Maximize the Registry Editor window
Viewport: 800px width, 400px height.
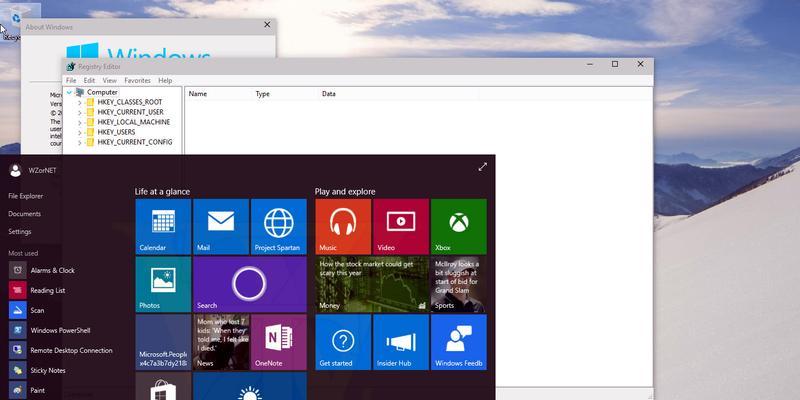coord(615,64)
